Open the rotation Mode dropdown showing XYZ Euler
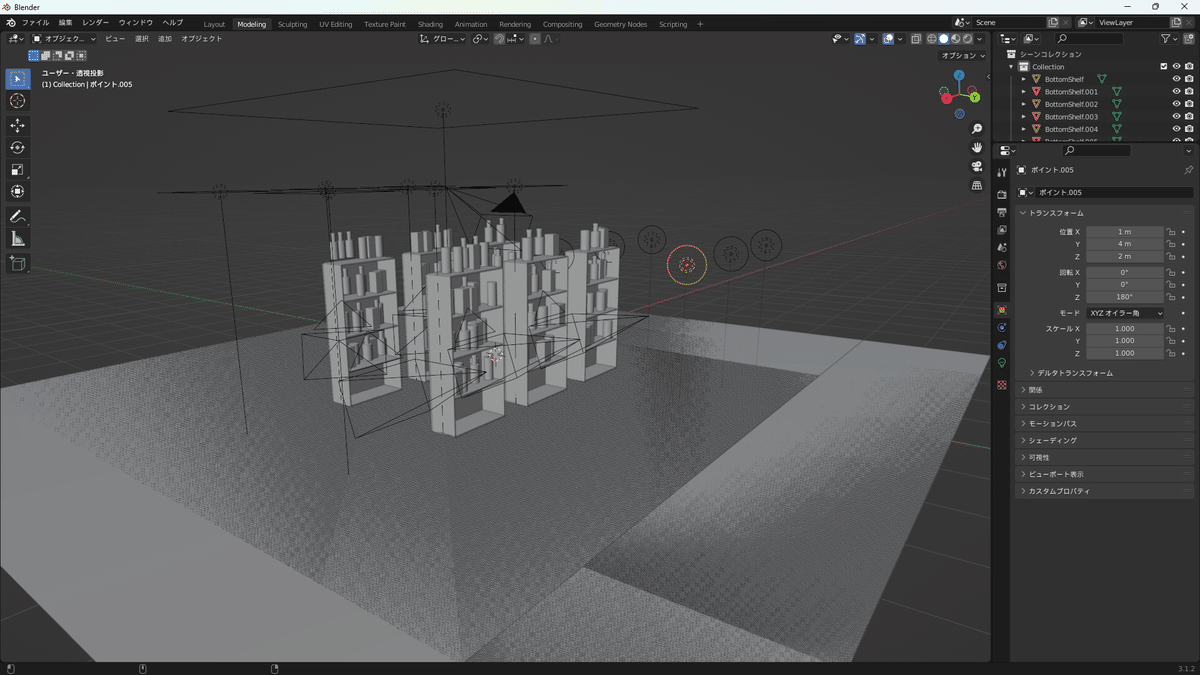This screenshot has height=675, width=1200. click(1124, 314)
